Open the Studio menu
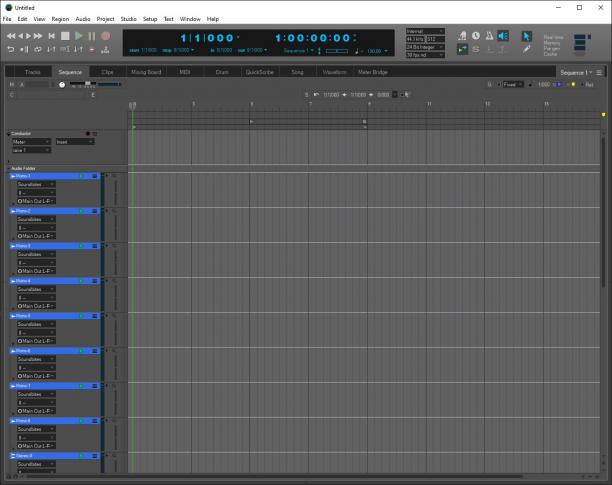The height and width of the screenshot is (485, 612). tap(128, 19)
